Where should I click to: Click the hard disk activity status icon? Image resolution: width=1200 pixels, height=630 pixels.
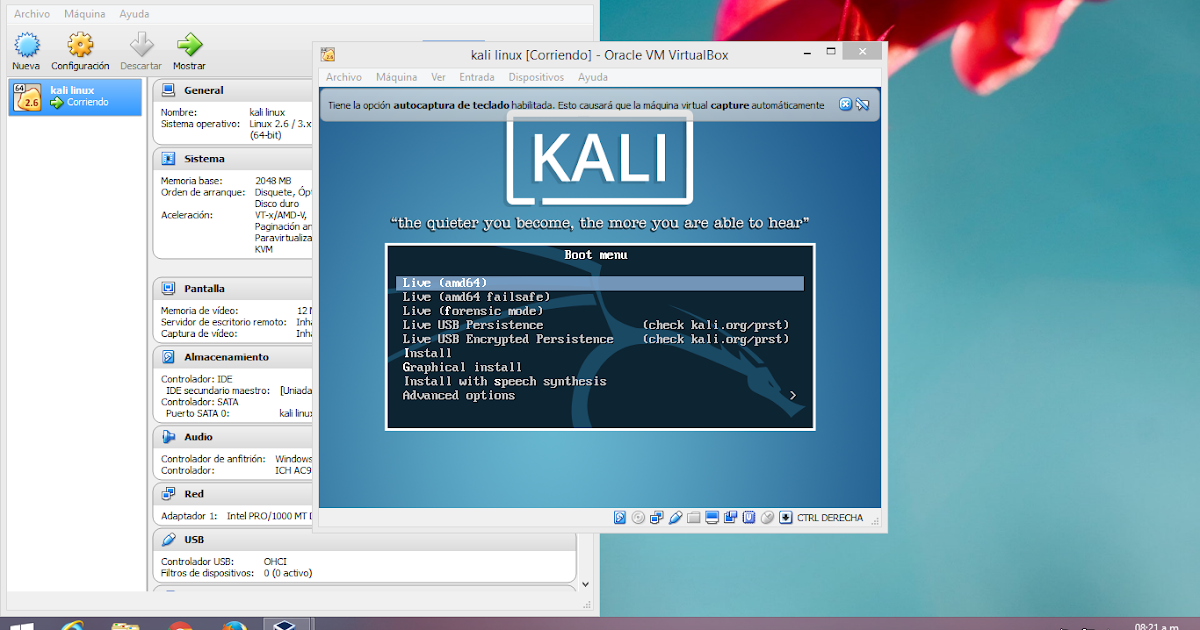(x=619, y=517)
